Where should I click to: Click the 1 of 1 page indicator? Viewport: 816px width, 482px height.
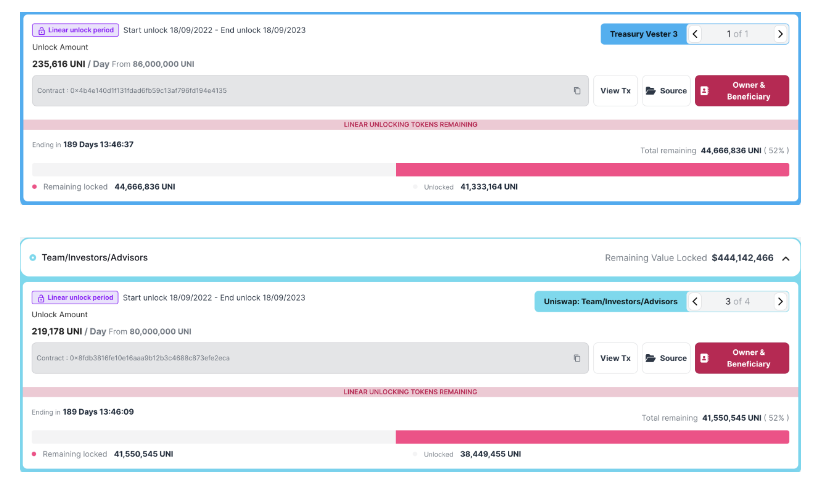pos(737,34)
